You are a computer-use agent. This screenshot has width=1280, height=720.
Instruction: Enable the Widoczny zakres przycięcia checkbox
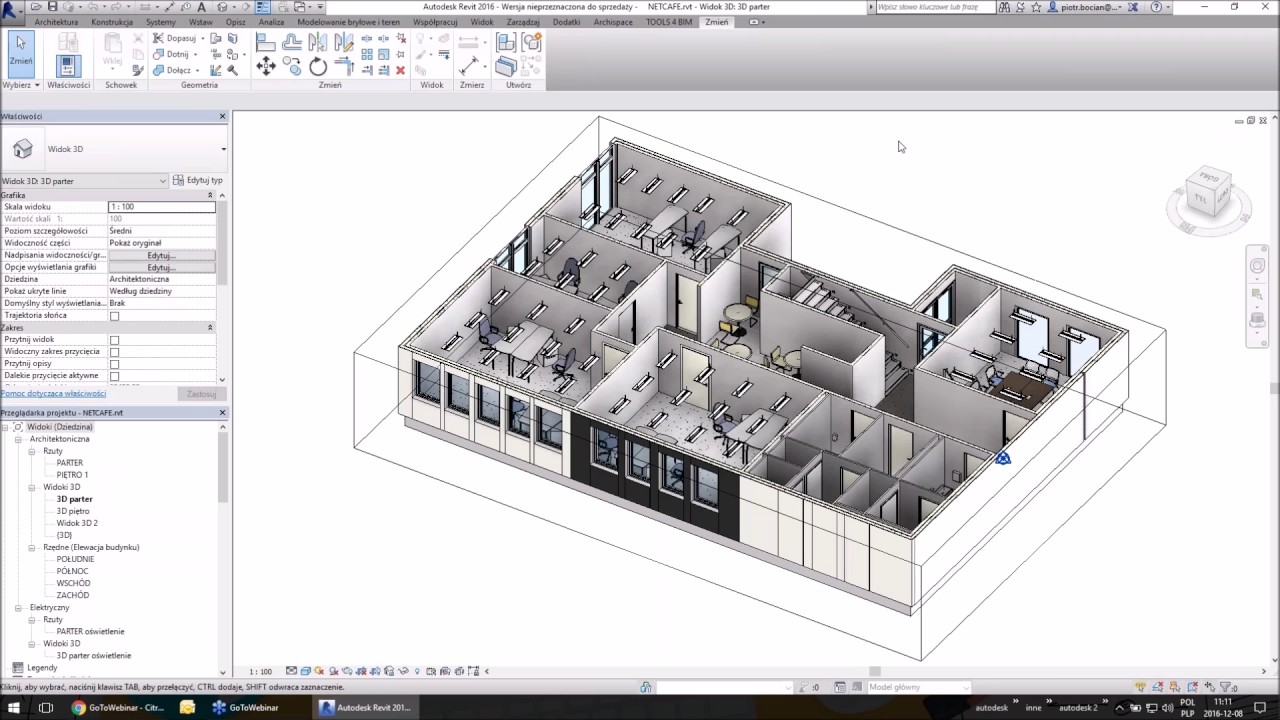click(x=114, y=352)
